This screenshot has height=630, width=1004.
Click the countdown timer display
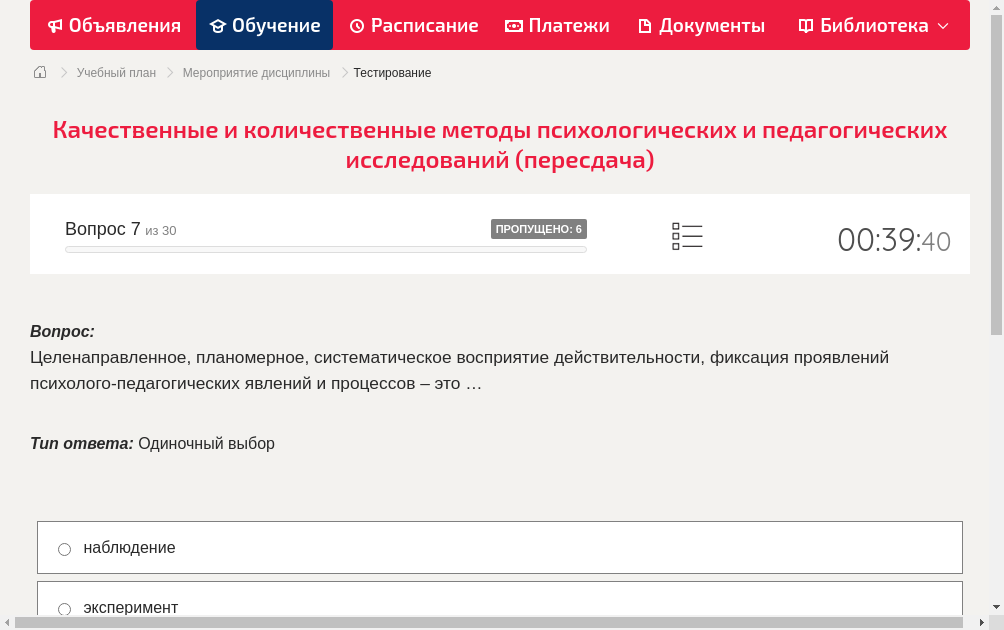click(893, 240)
